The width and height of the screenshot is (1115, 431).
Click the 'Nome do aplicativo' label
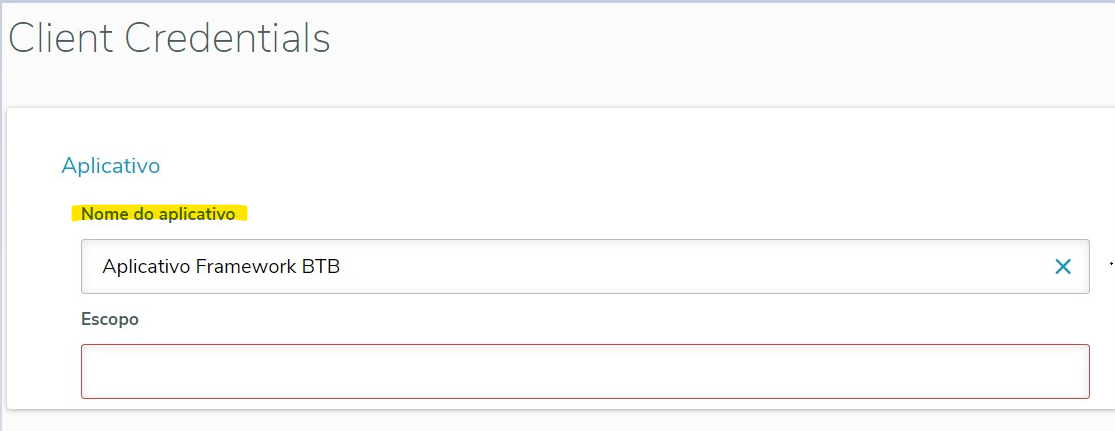(x=158, y=214)
